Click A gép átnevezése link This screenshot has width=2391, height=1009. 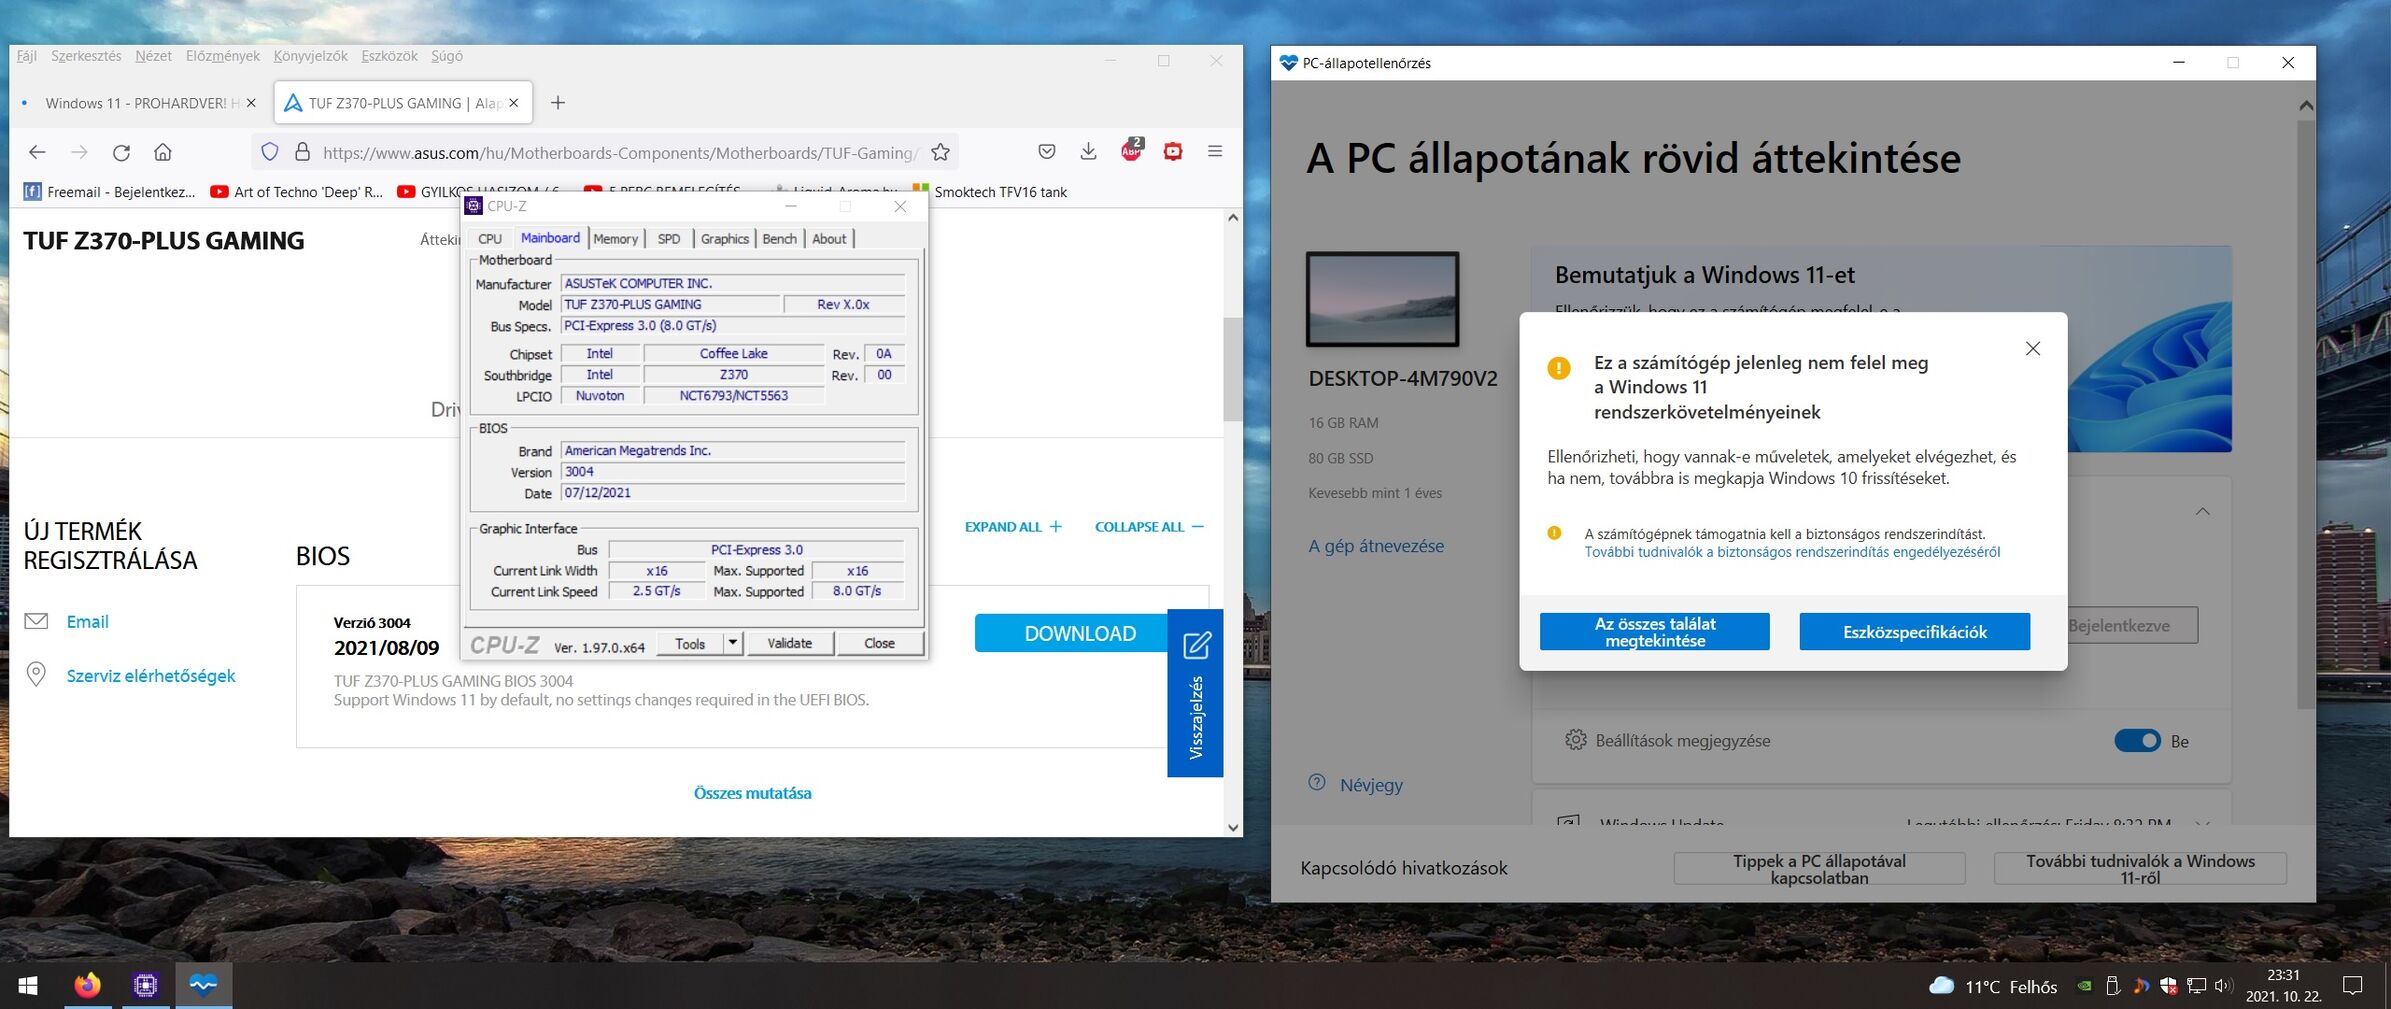pyautogui.click(x=1376, y=546)
